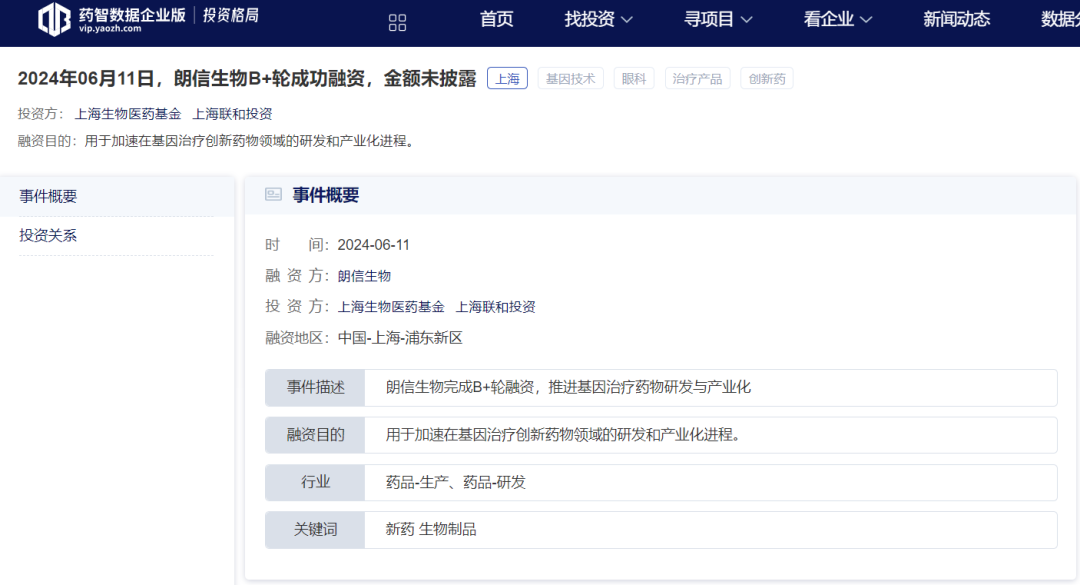Open 上海生物医药基金 investor link in header
This screenshot has height=585, width=1080.
point(127,114)
